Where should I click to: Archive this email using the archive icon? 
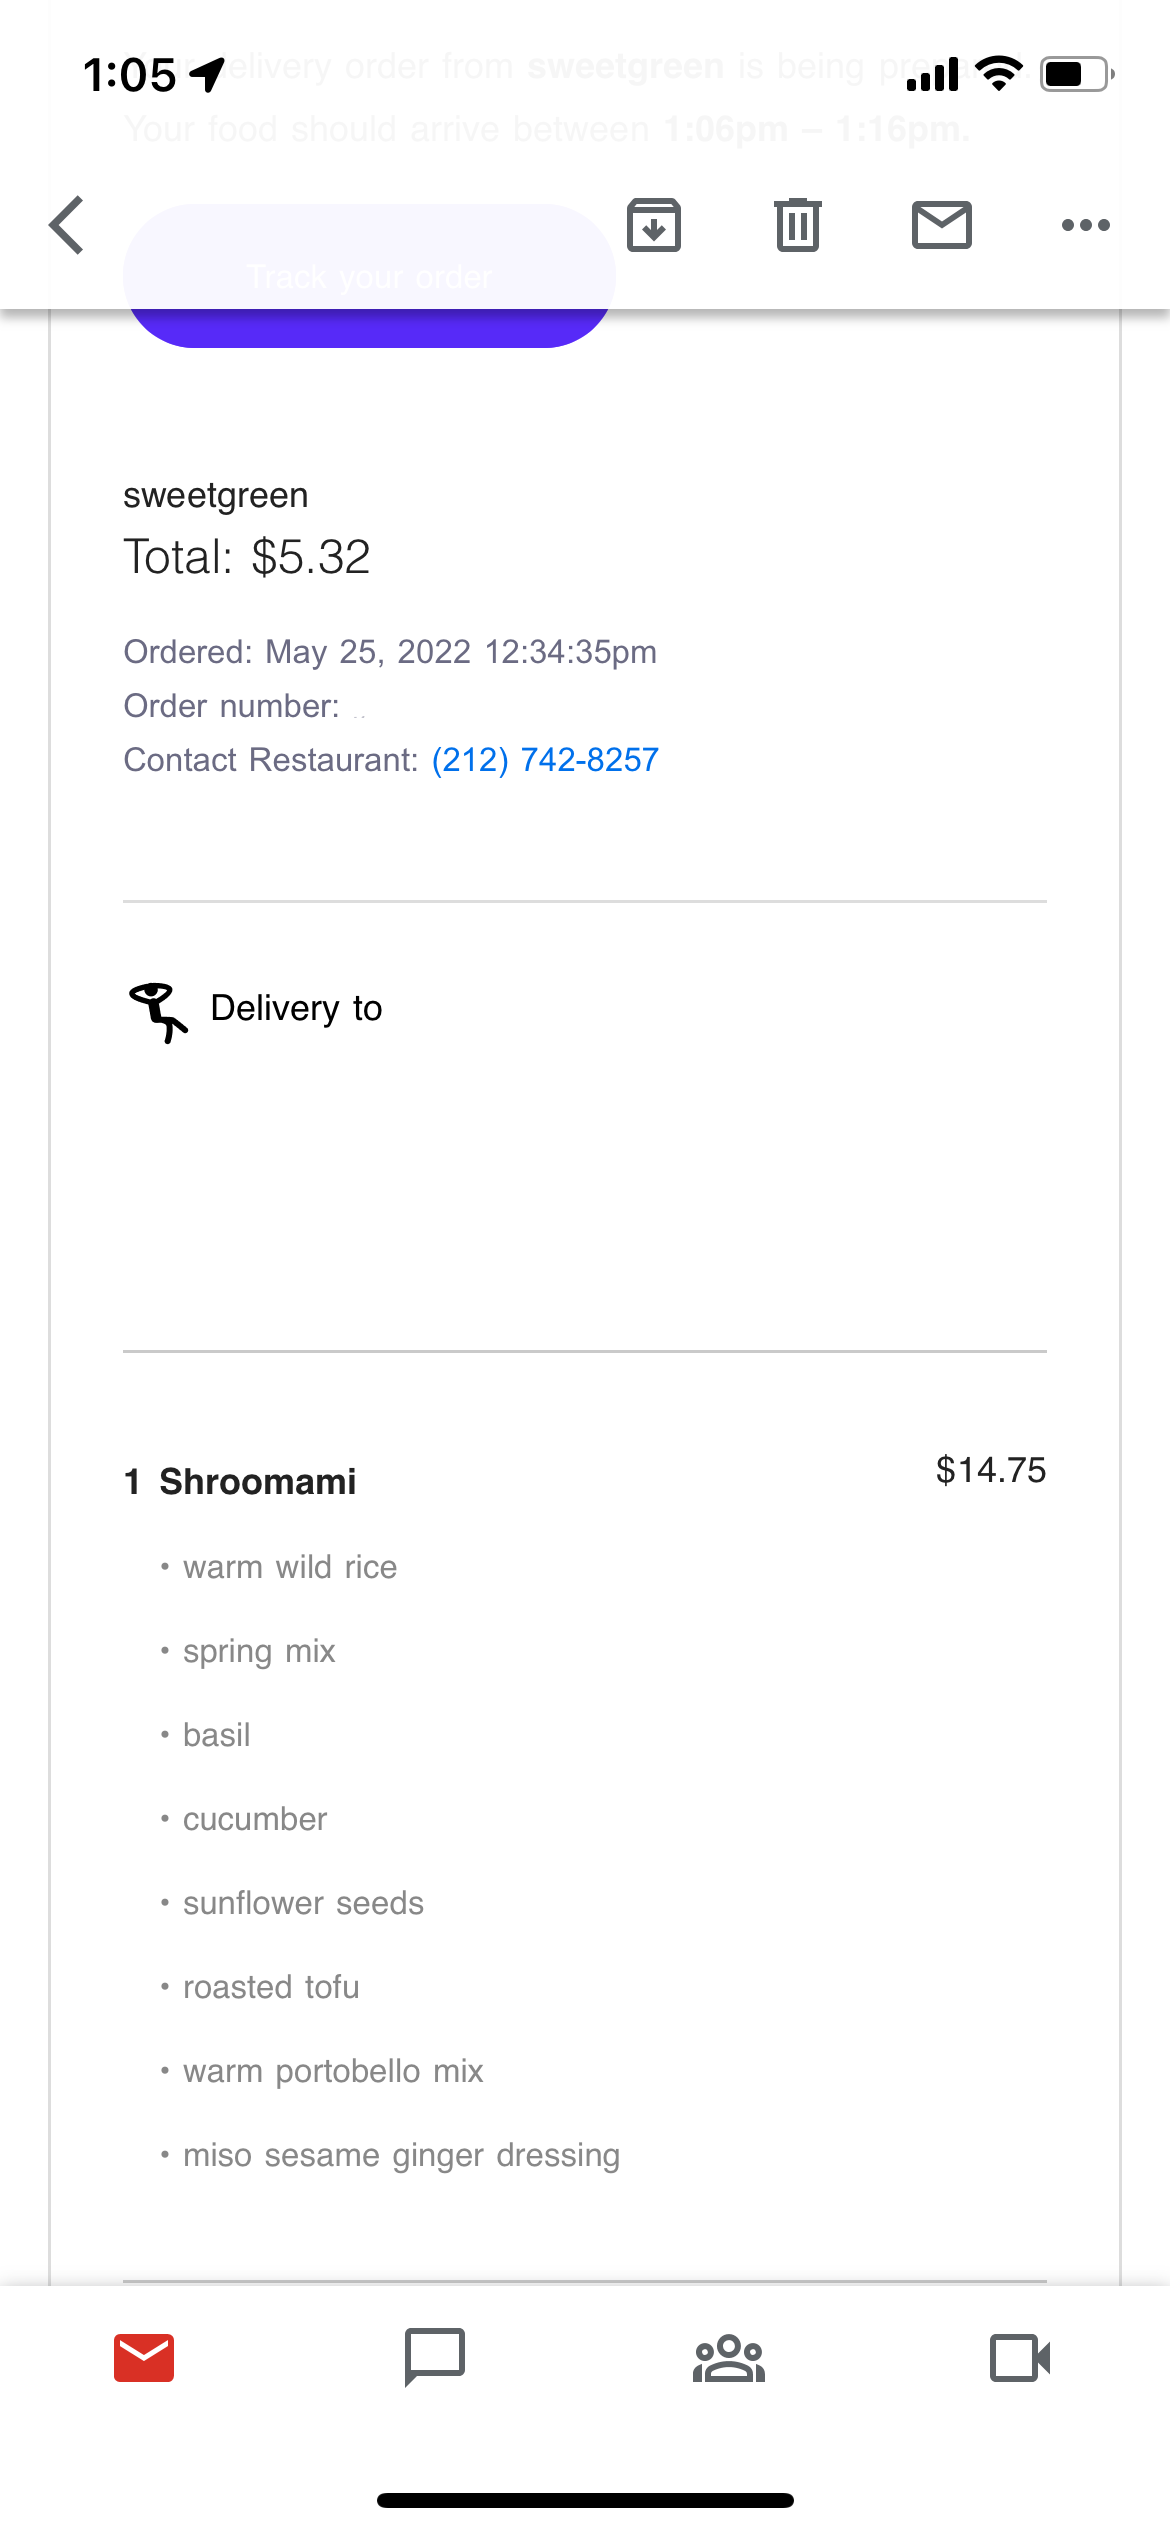[654, 225]
